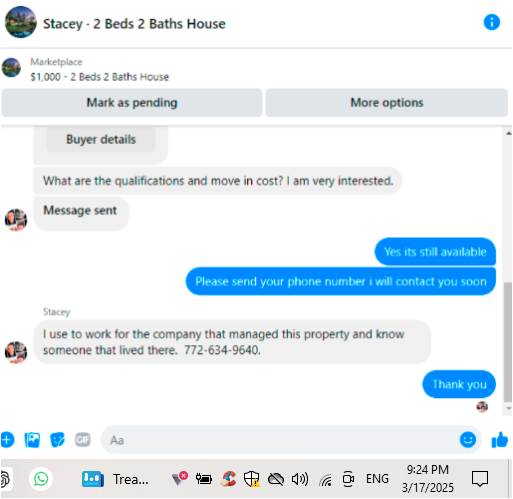The height and width of the screenshot is (499, 513).
Task: Send a thumbs-up like
Action: [499, 439]
